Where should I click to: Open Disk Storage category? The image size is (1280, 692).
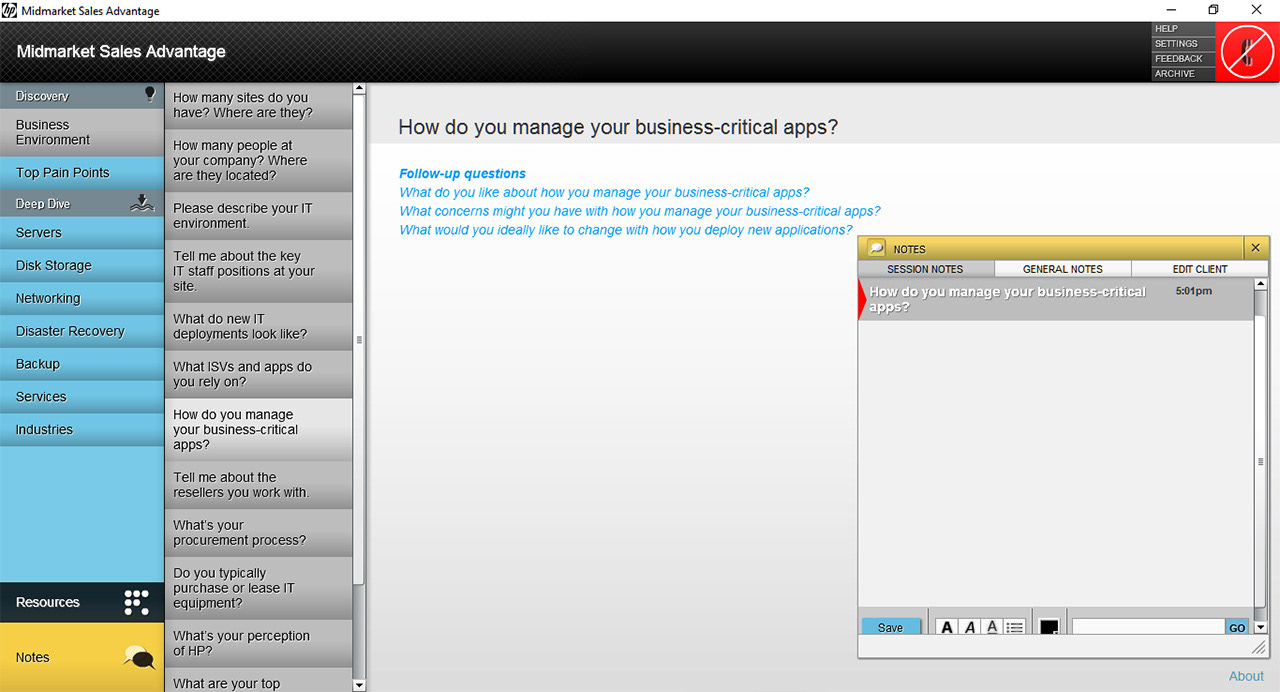(x=82, y=265)
